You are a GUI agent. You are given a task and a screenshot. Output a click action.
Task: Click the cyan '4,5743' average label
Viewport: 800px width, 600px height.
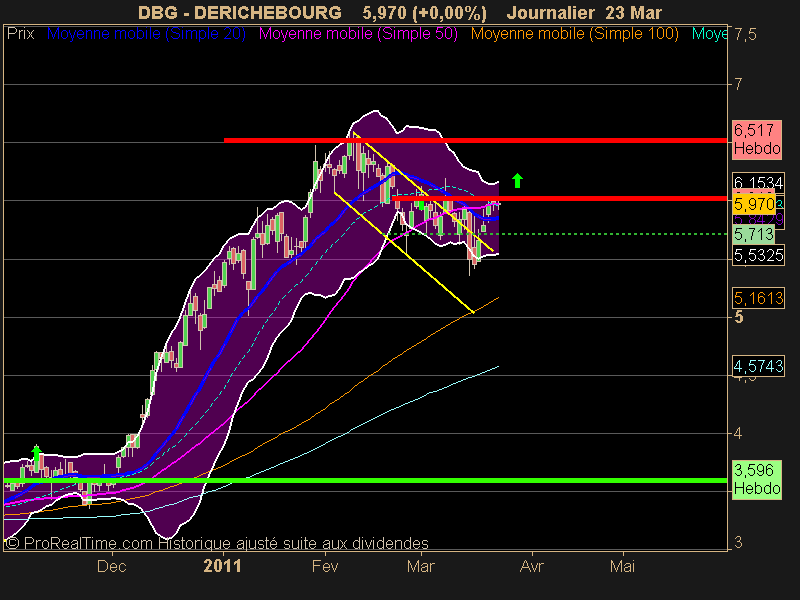(x=758, y=366)
